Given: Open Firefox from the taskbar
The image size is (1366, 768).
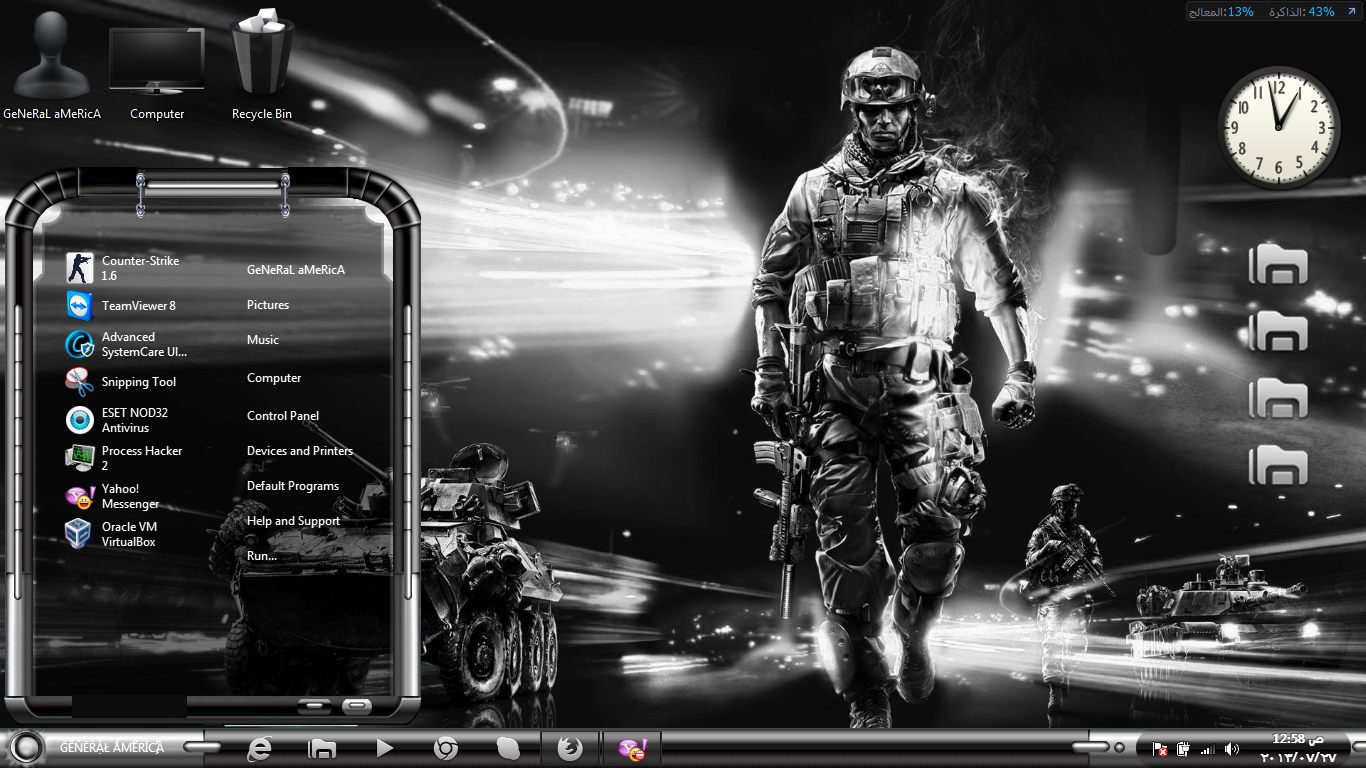Looking at the screenshot, I should coord(570,748).
